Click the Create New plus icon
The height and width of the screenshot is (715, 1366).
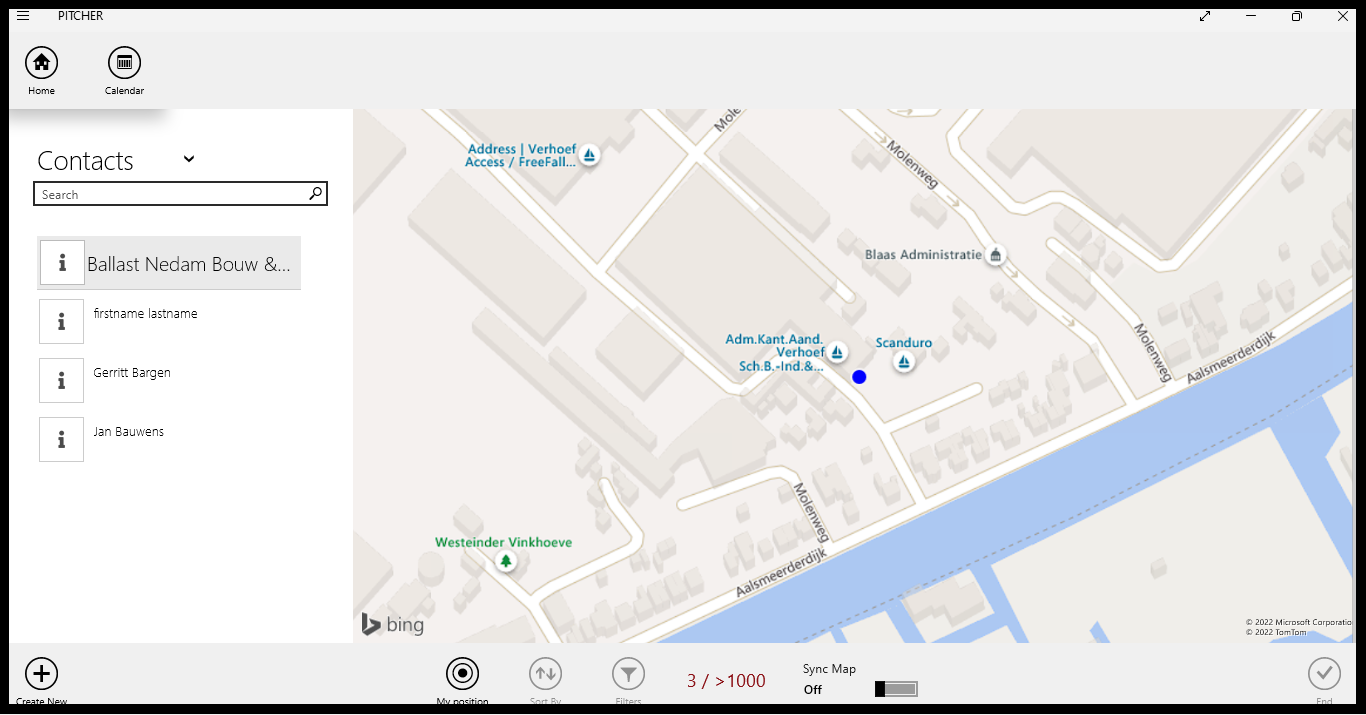(41, 674)
